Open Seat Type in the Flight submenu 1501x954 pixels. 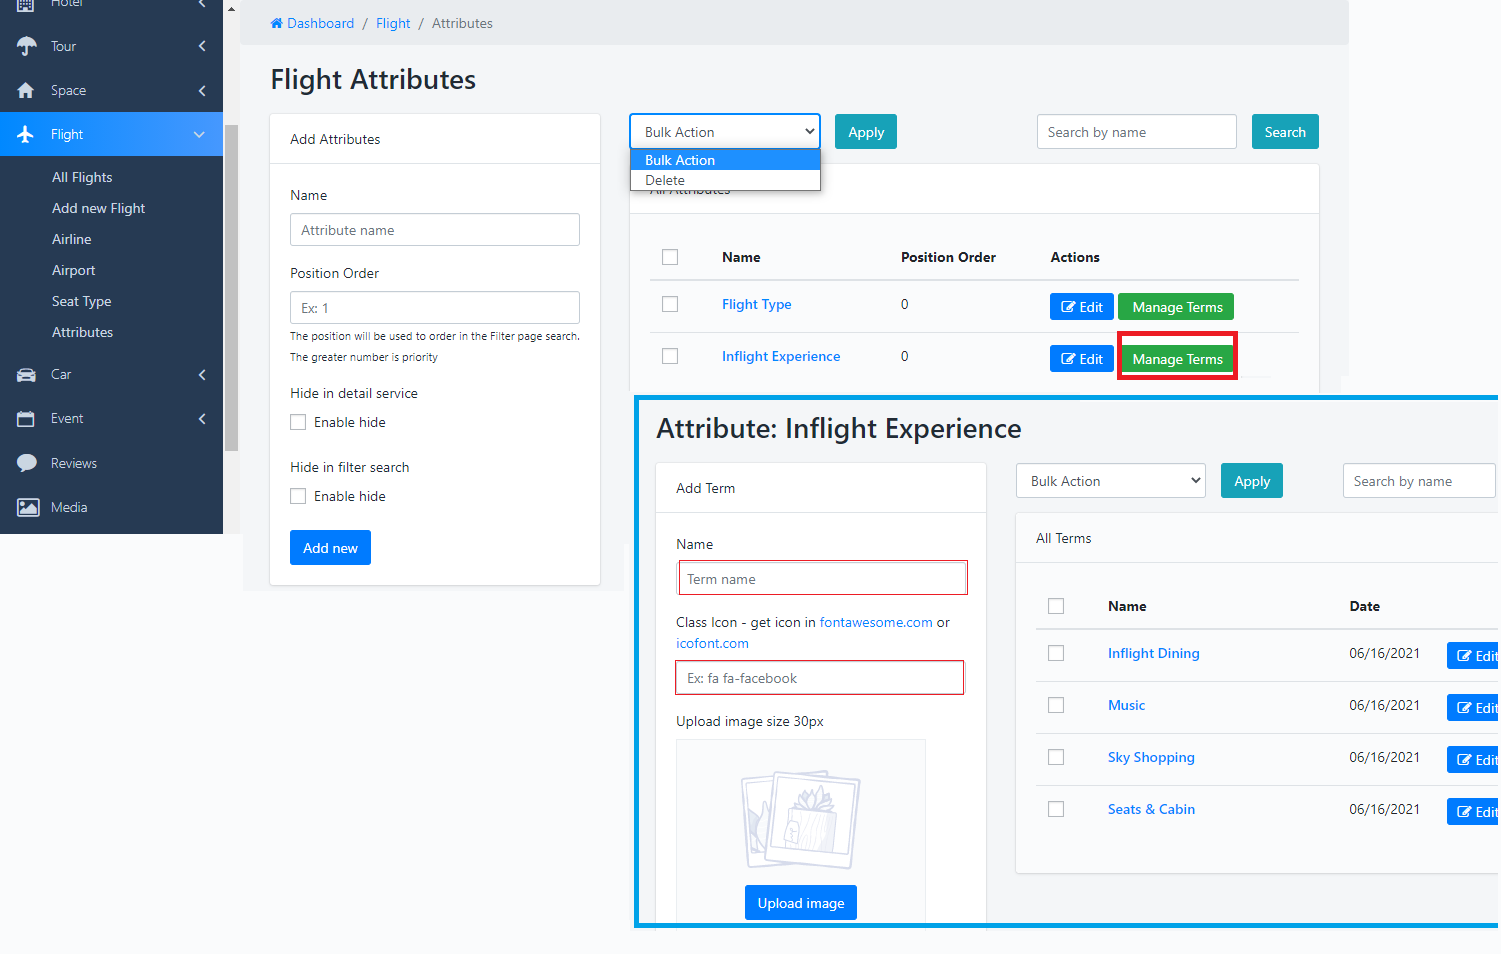(81, 301)
